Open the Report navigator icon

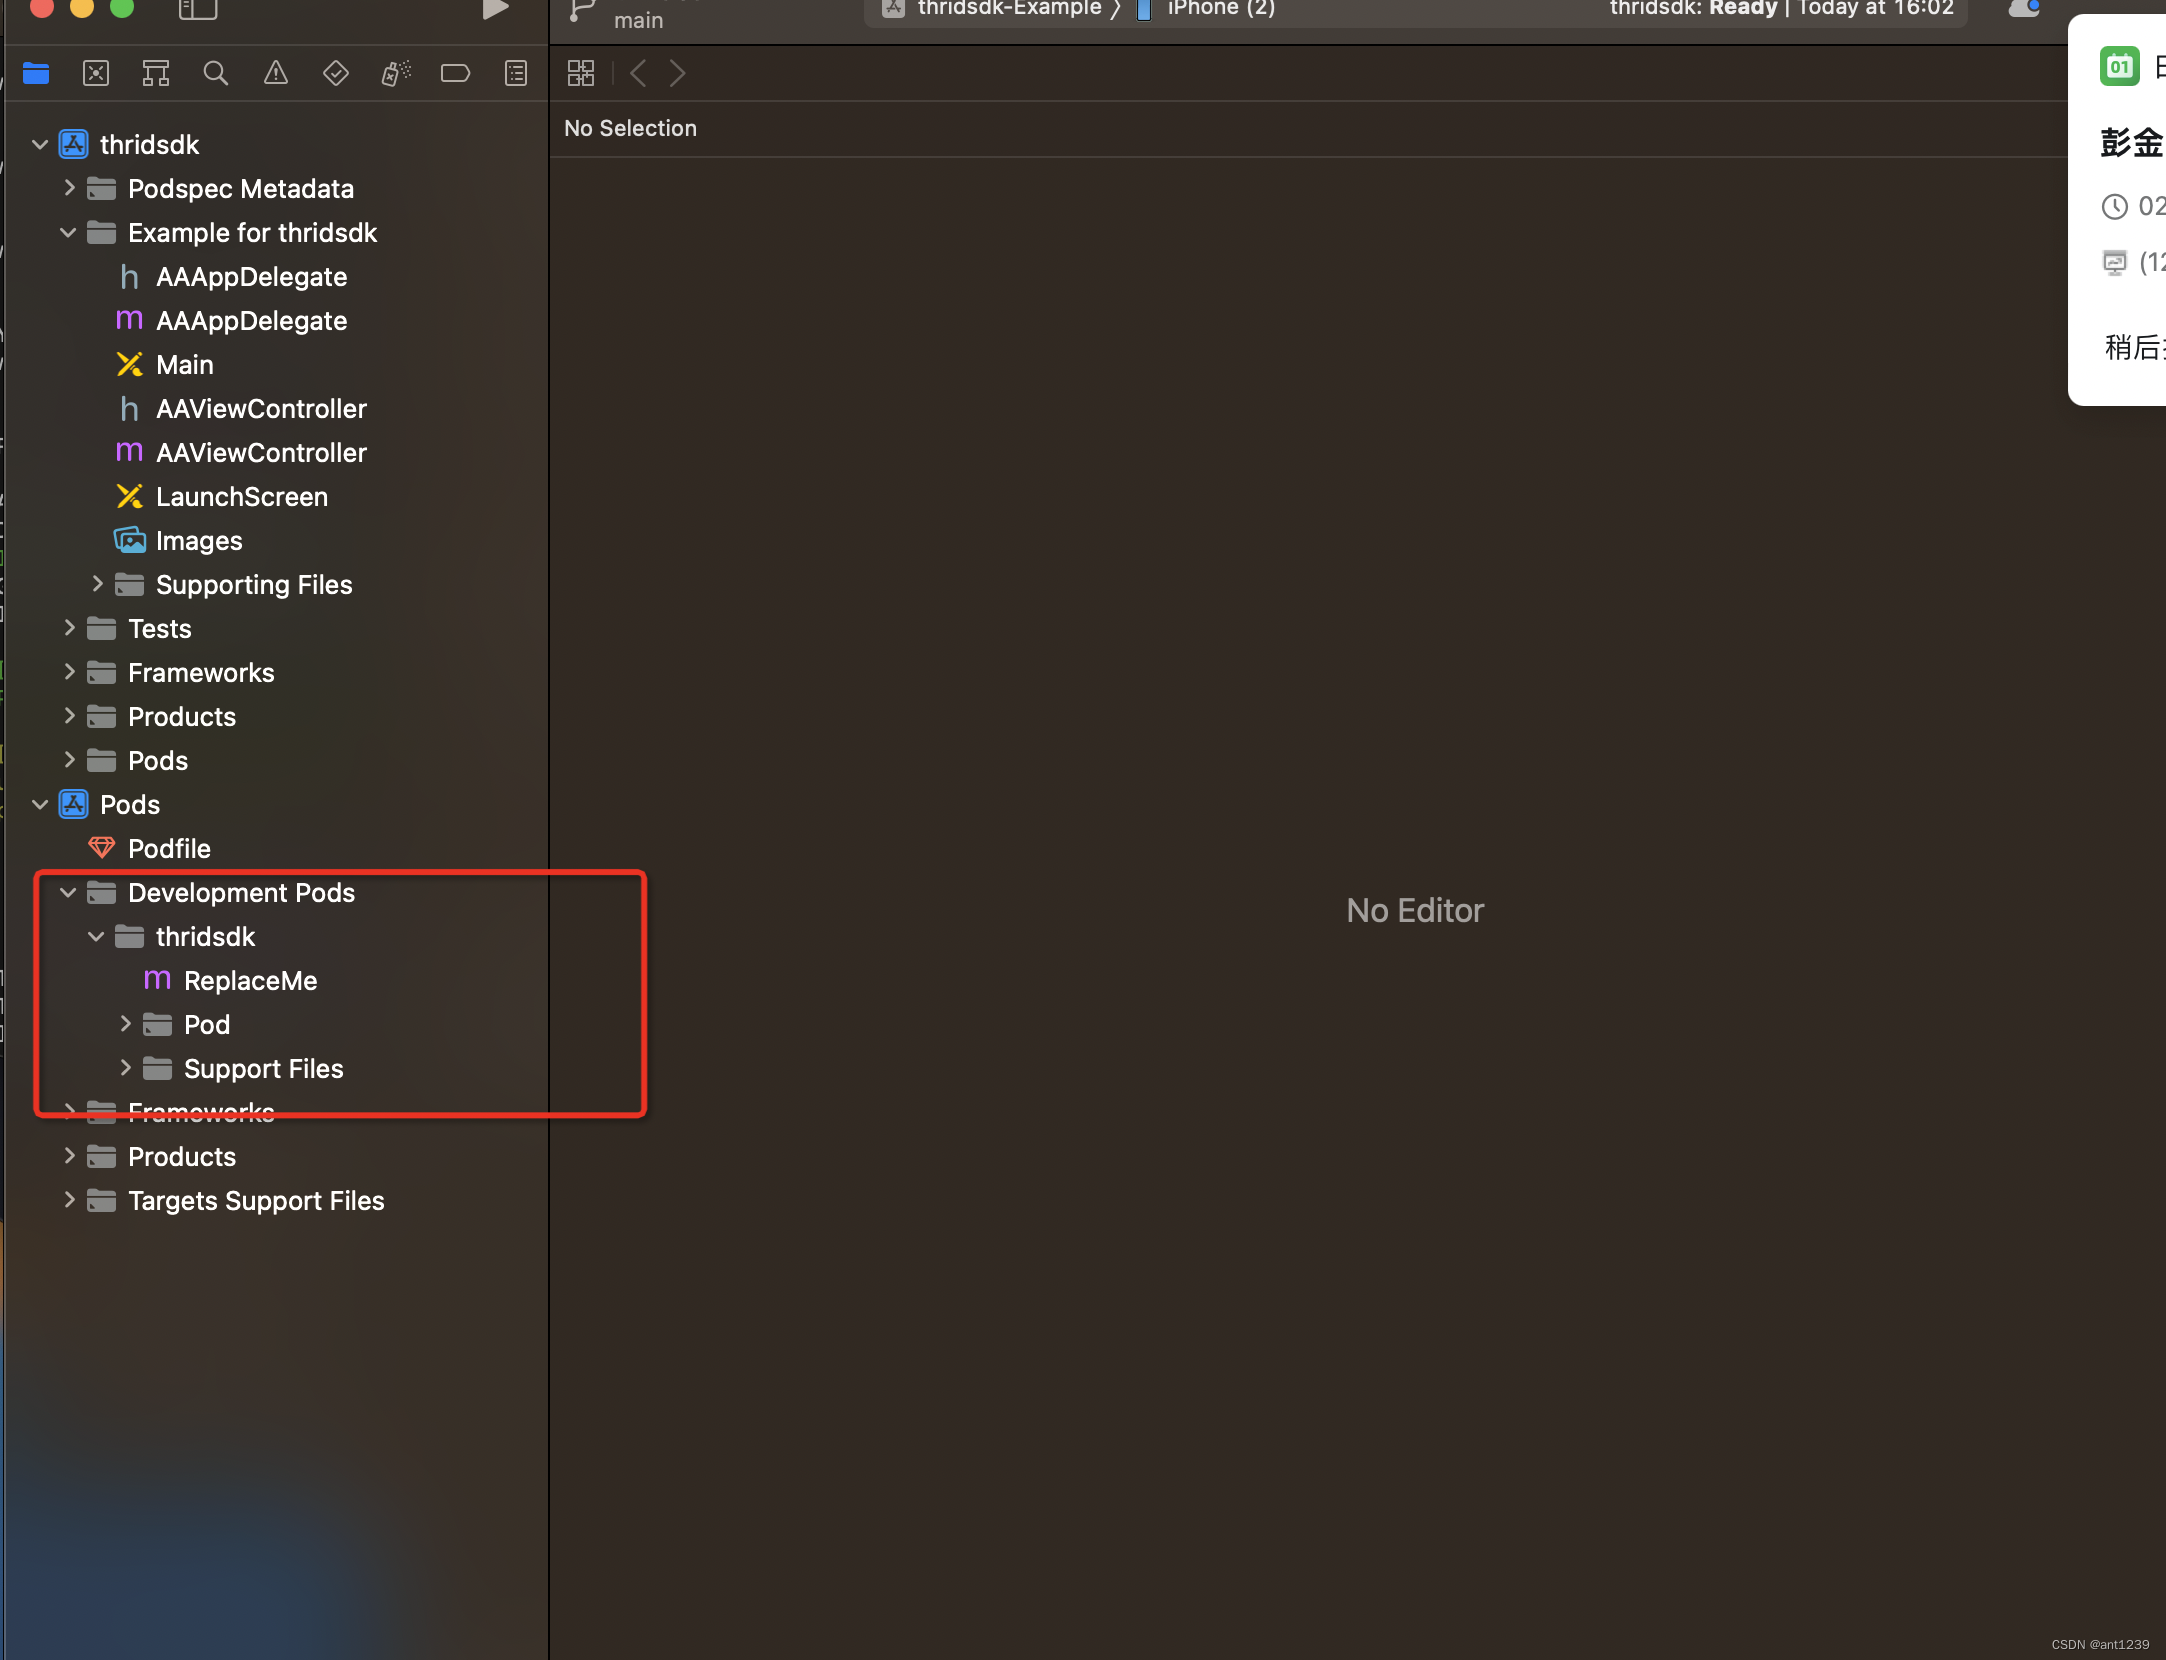pyautogui.click(x=516, y=73)
